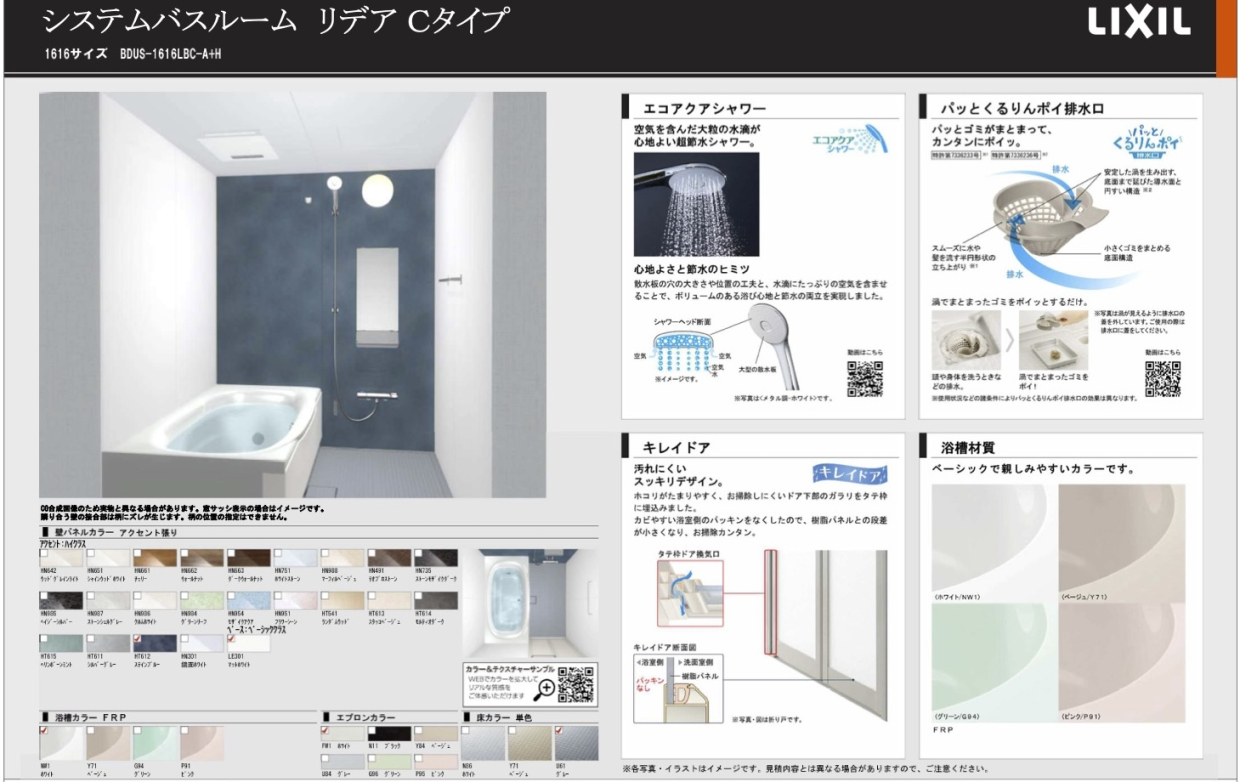This screenshot has height=782, width=1240.
Task: Click the キレイドア brand logo
Action: [x=850, y=473]
